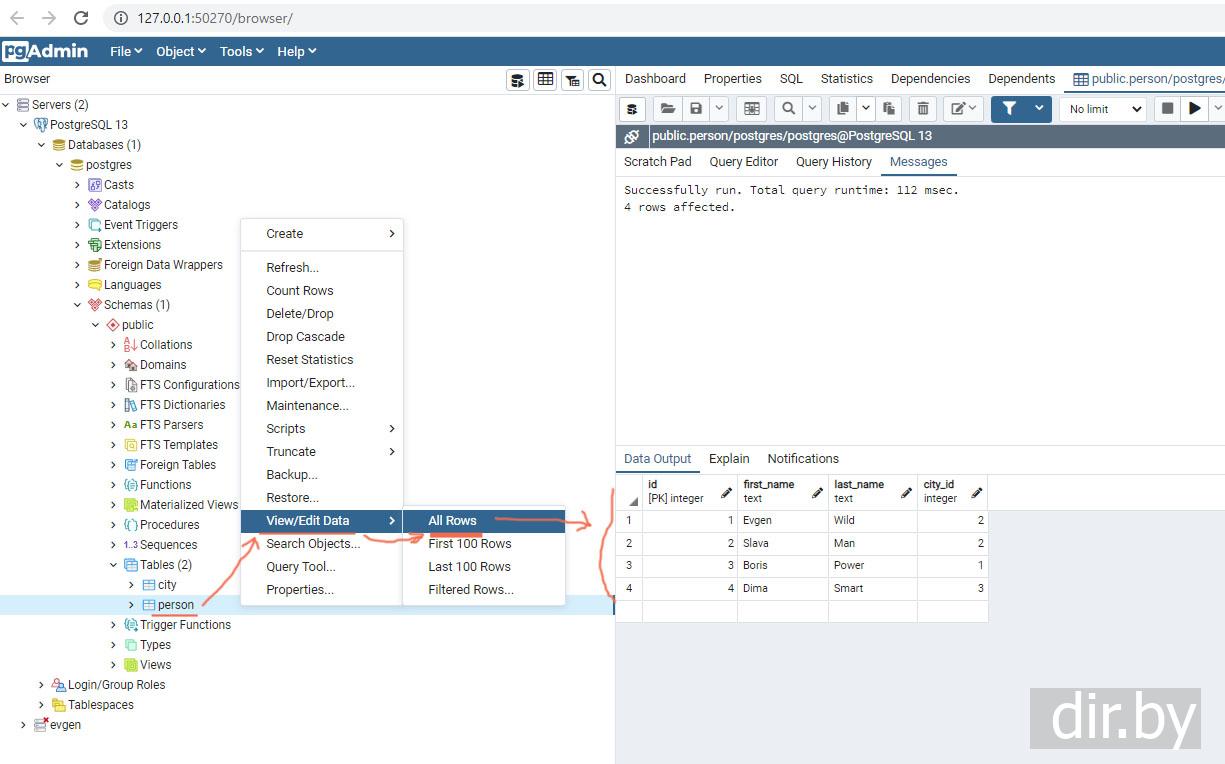Click the connection status link icon
Image resolution: width=1225 pixels, height=764 pixels.
[x=631, y=136]
